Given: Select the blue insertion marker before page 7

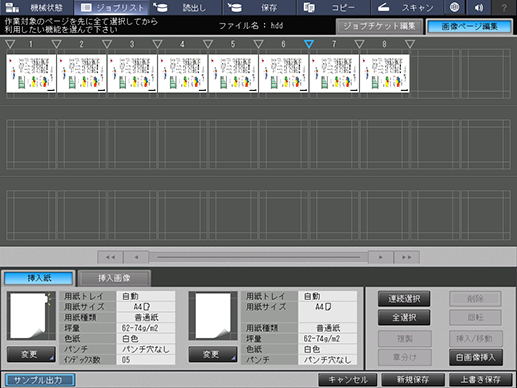Looking at the screenshot, I should (x=309, y=44).
